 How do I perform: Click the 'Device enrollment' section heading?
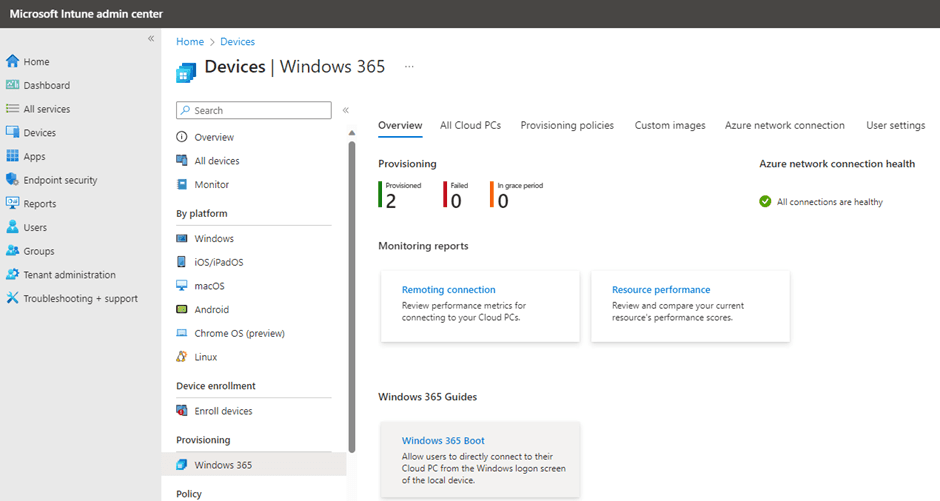click(216, 386)
